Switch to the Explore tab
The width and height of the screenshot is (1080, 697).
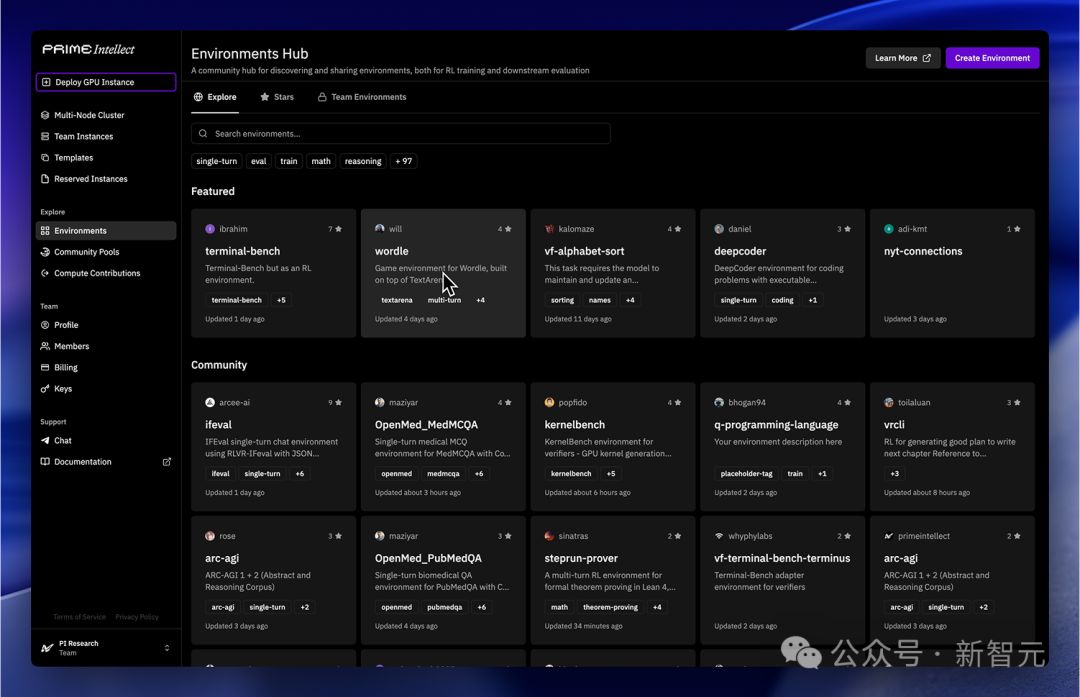coord(215,97)
